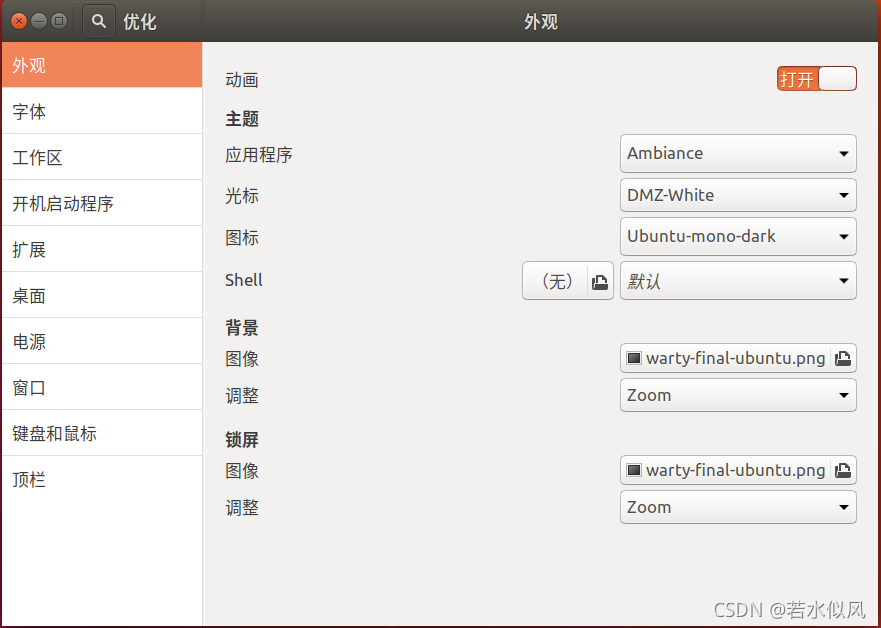Click the 应用程序 label
Viewport: 881px width, 628px height.
pos(258,155)
